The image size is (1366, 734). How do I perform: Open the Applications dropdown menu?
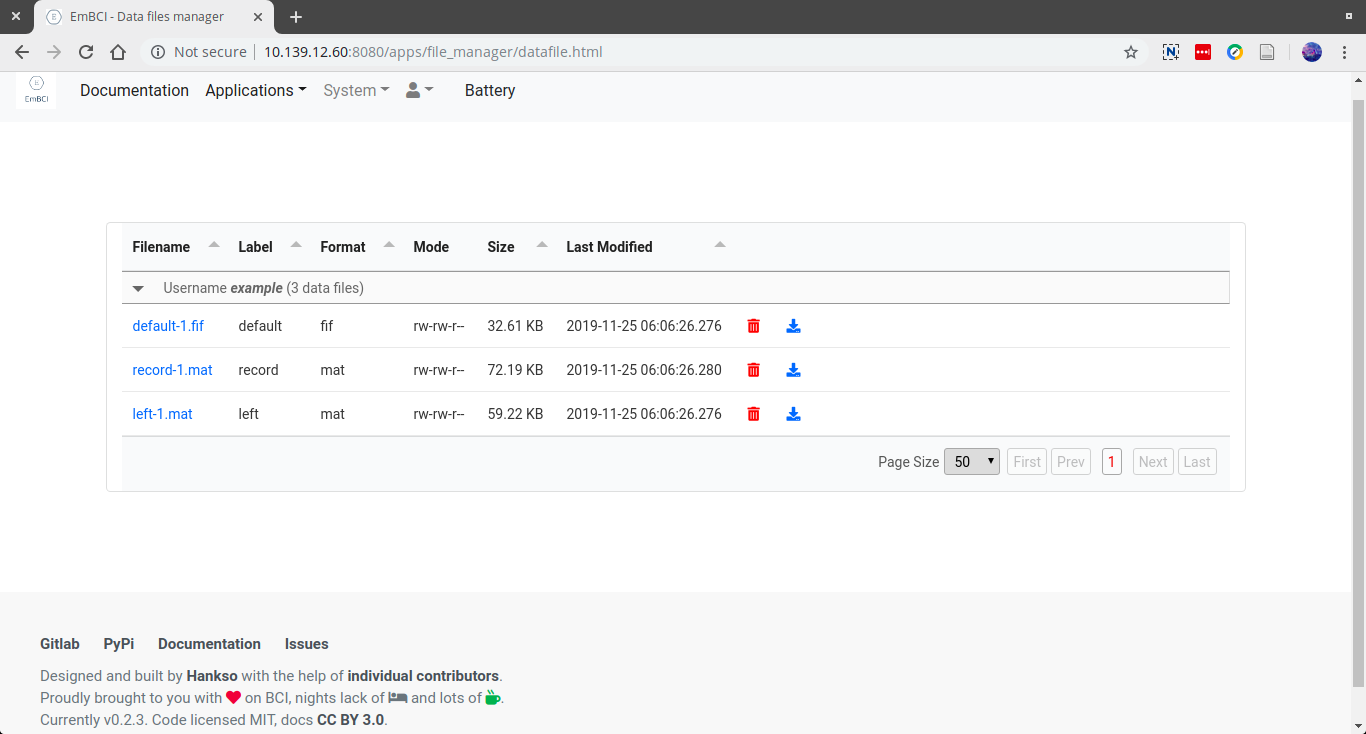[x=256, y=90]
